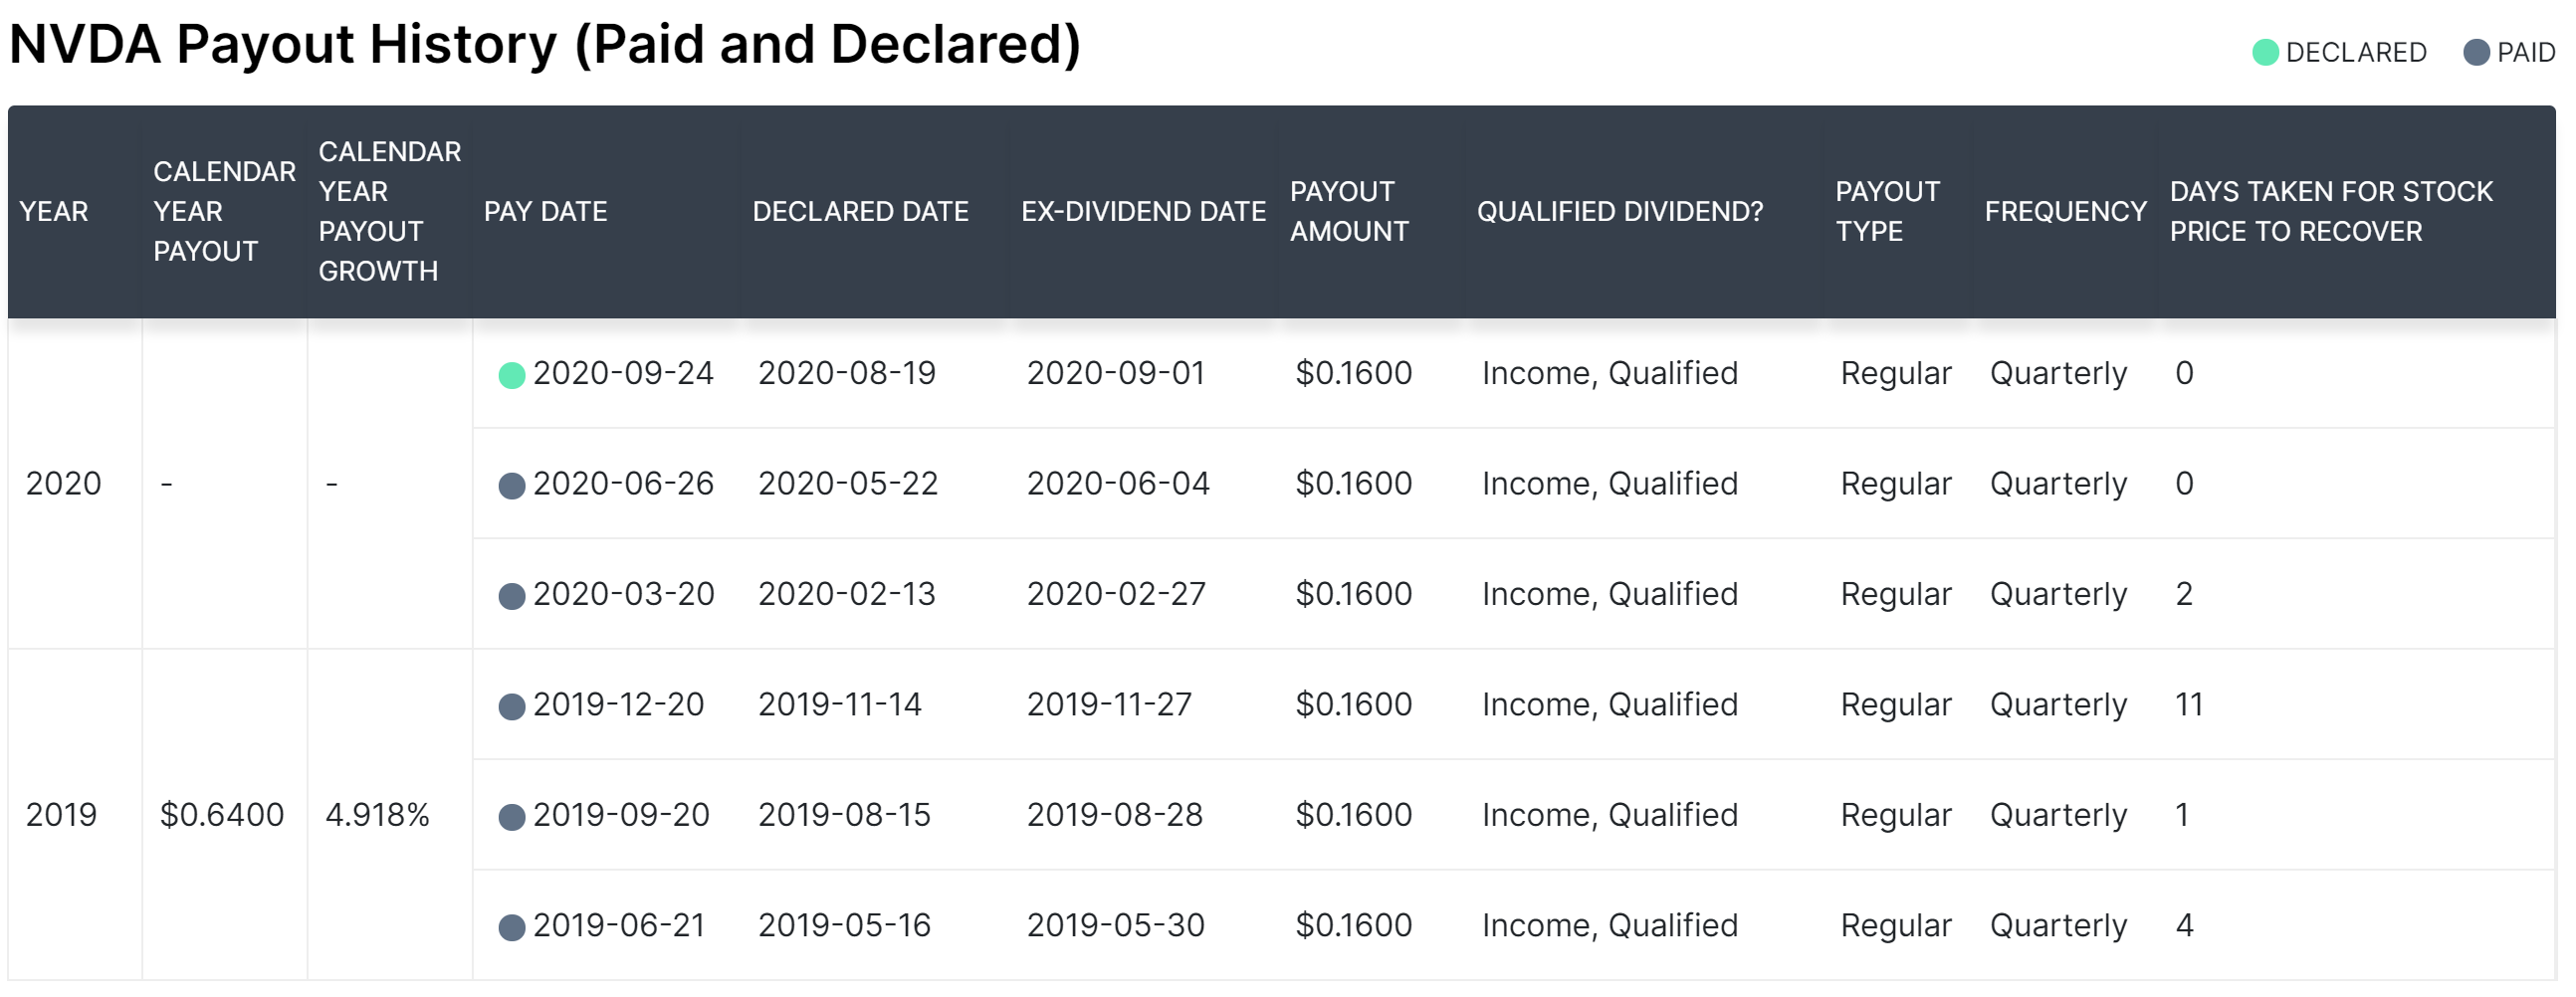Screen dimensions: 2576x997
Task: Click paid status dot beside 2020-03-20
Action: [512, 597]
